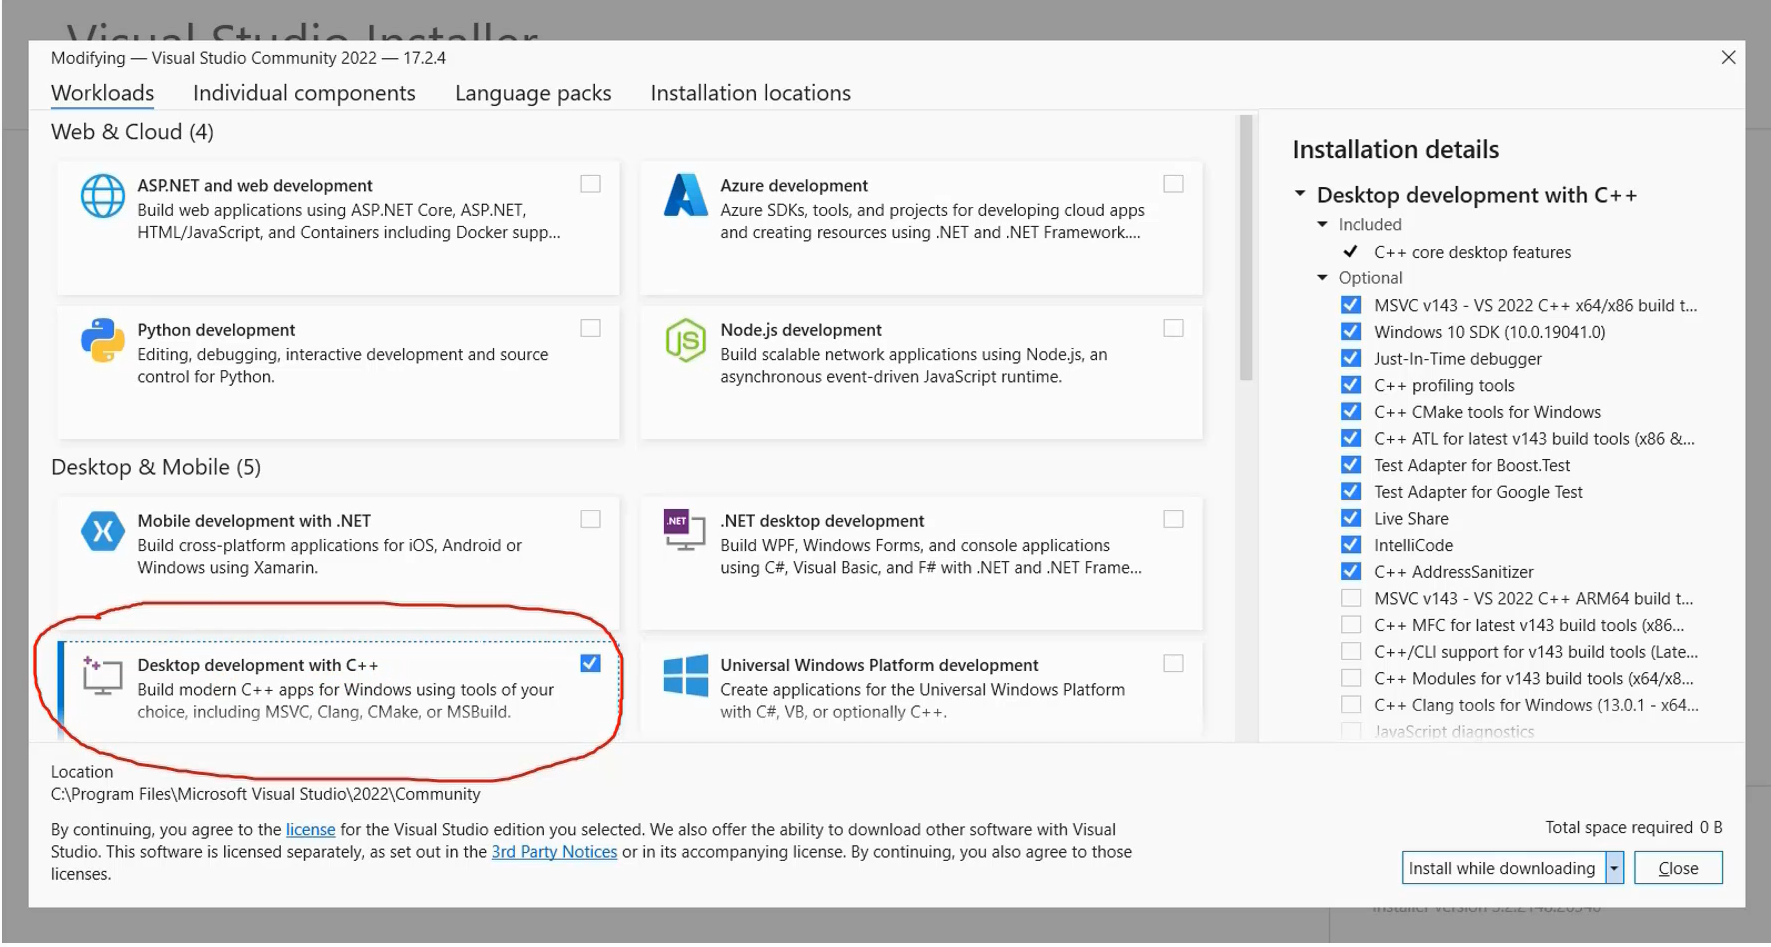Check the Python development workload

coord(591,328)
